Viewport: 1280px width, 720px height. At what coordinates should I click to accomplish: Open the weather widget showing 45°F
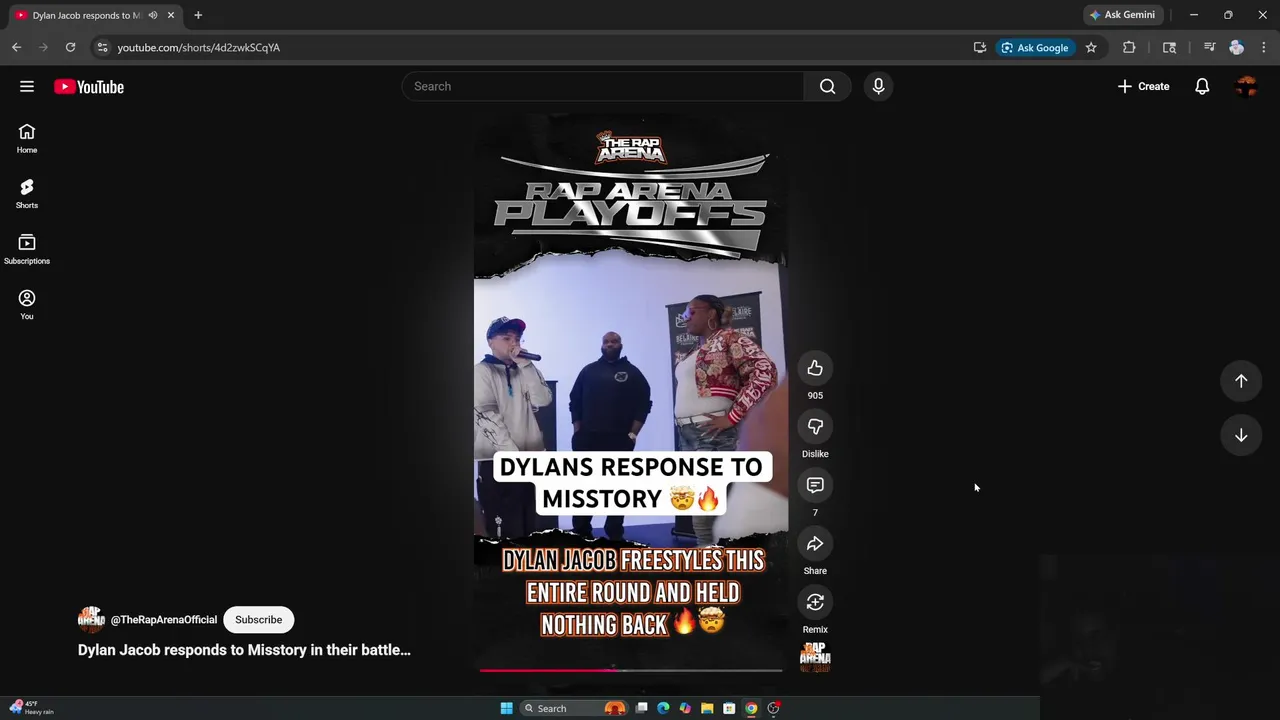tap(31, 707)
